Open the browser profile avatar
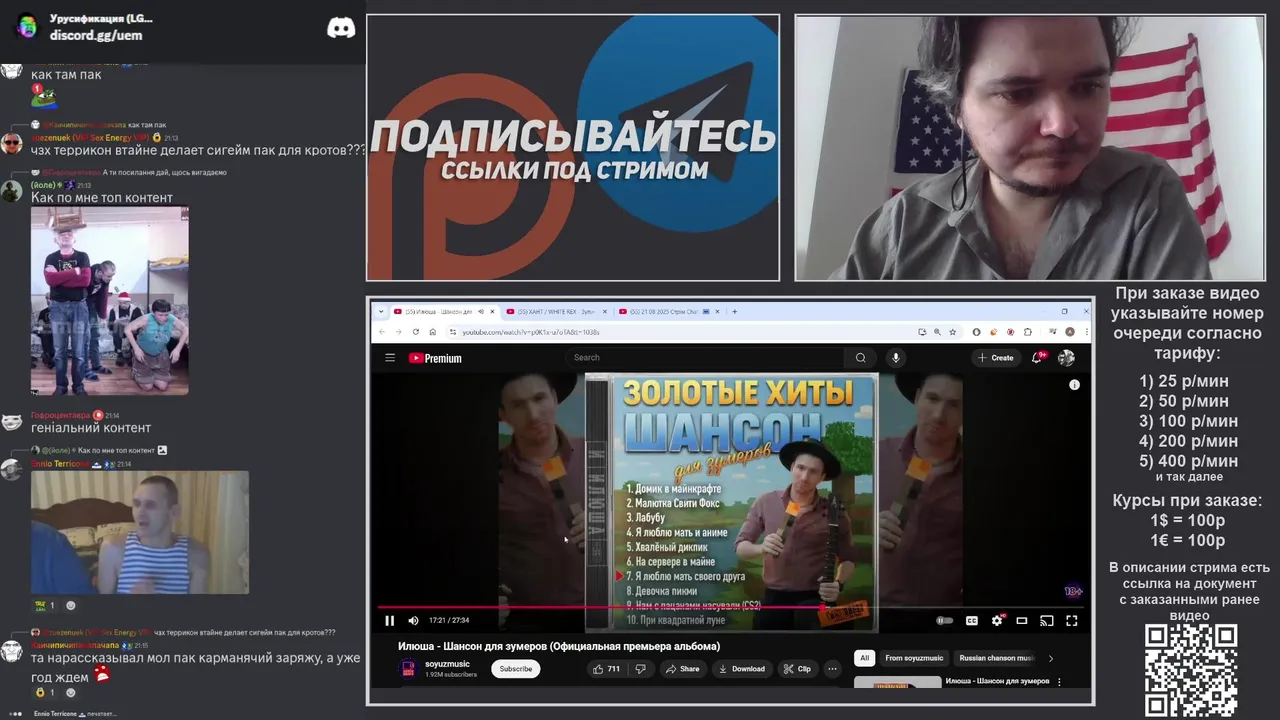This screenshot has height=720, width=1280. pos(1069,332)
